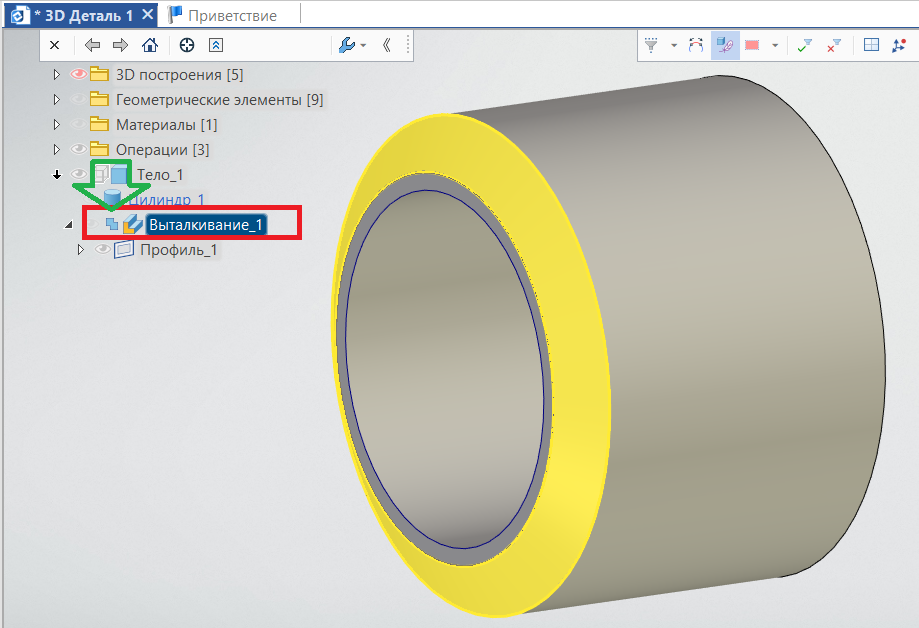919x628 pixels.
Task: Click the boolean squares icon before Выталкивание_1
Action: [x=111, y=224]
